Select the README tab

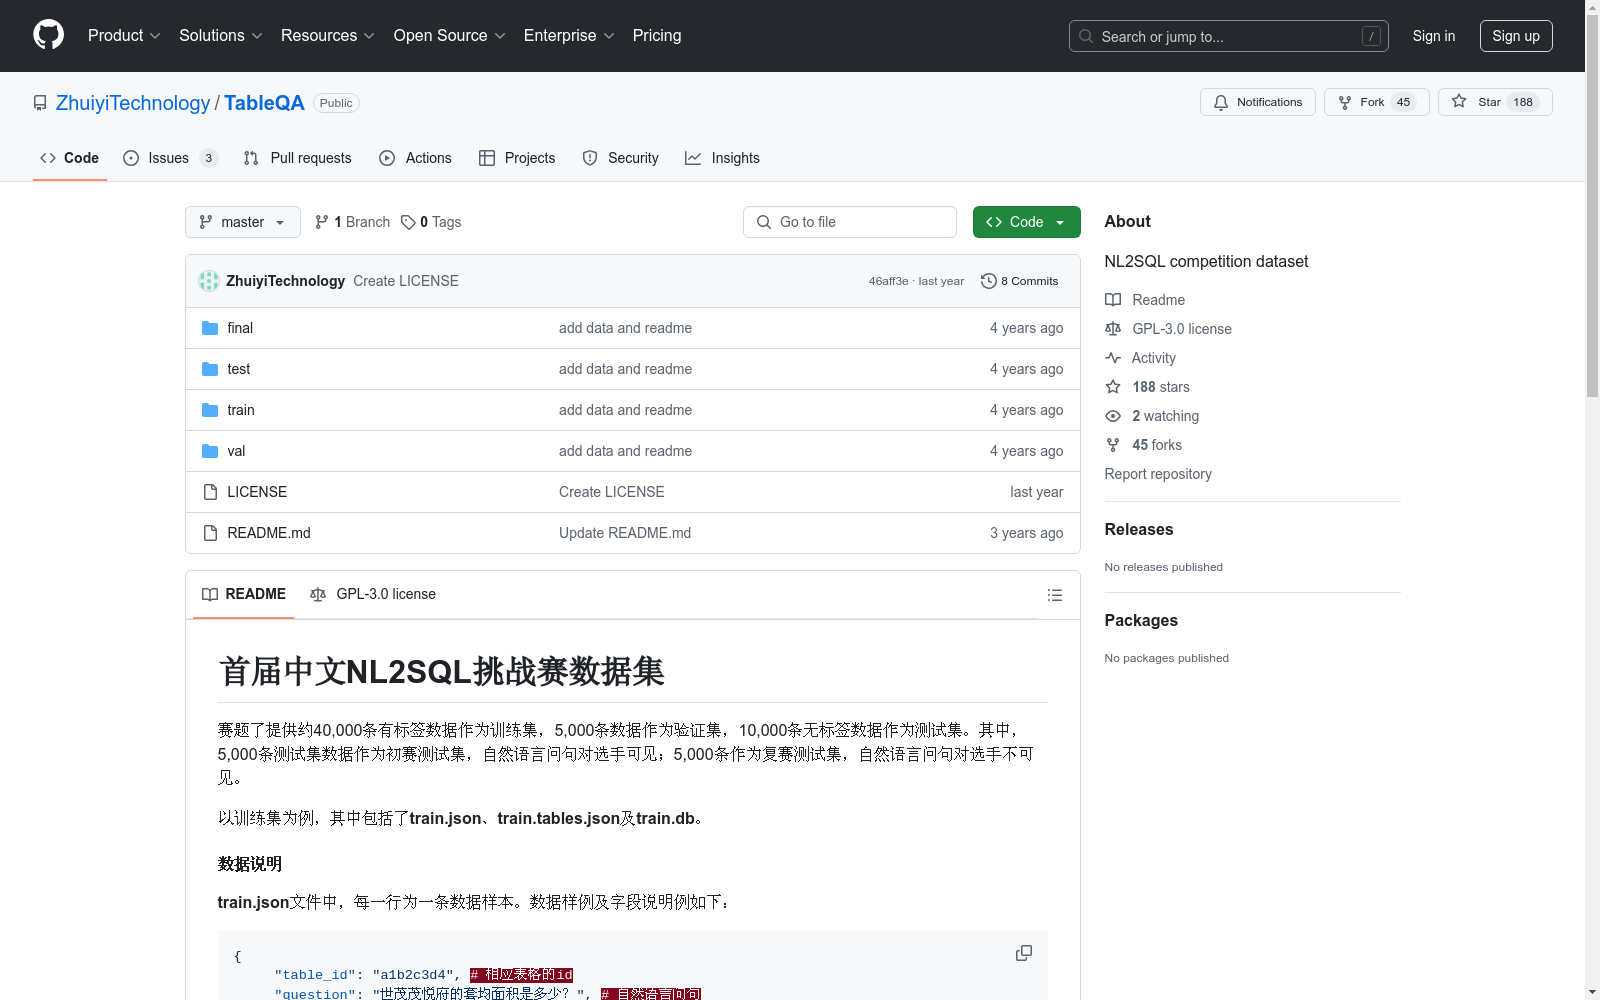(x=244, y=594)
